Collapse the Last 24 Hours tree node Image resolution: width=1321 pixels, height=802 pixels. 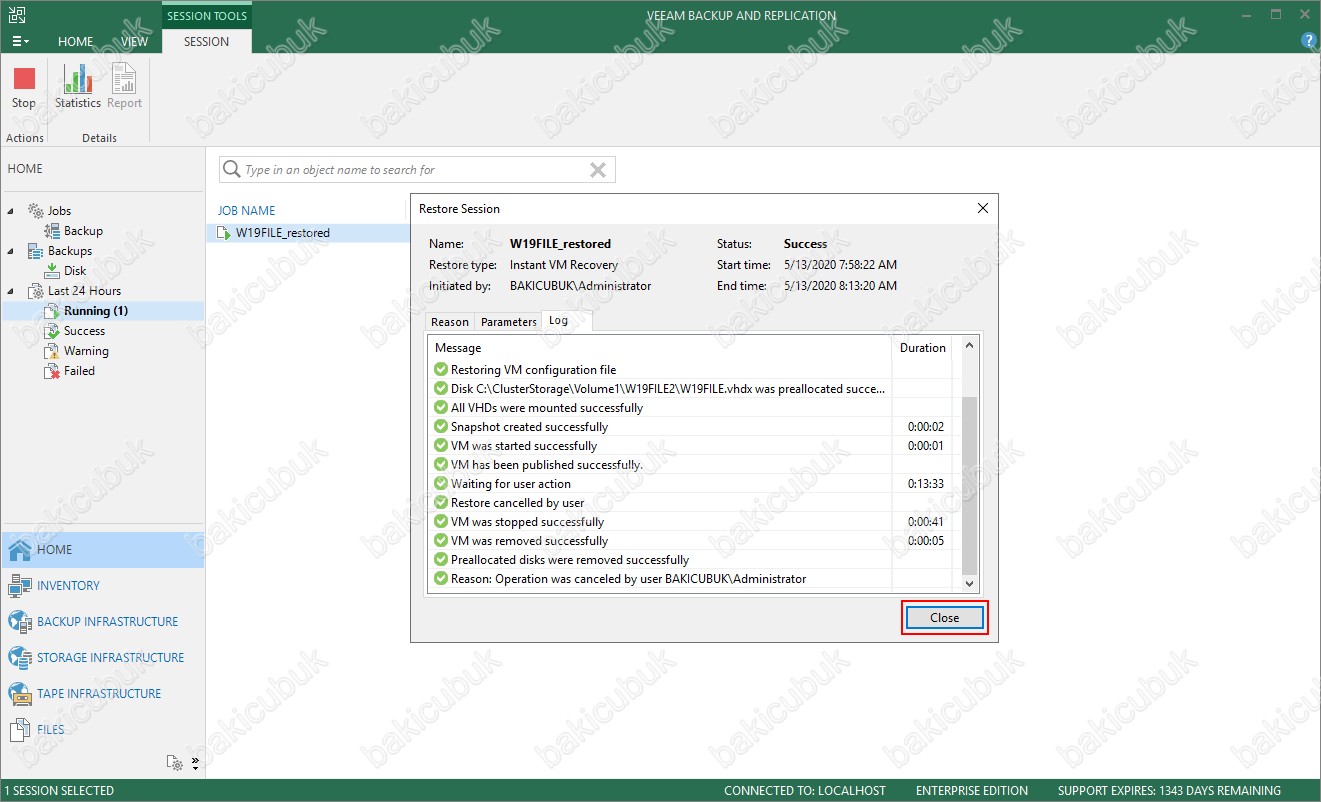(12, 291)
